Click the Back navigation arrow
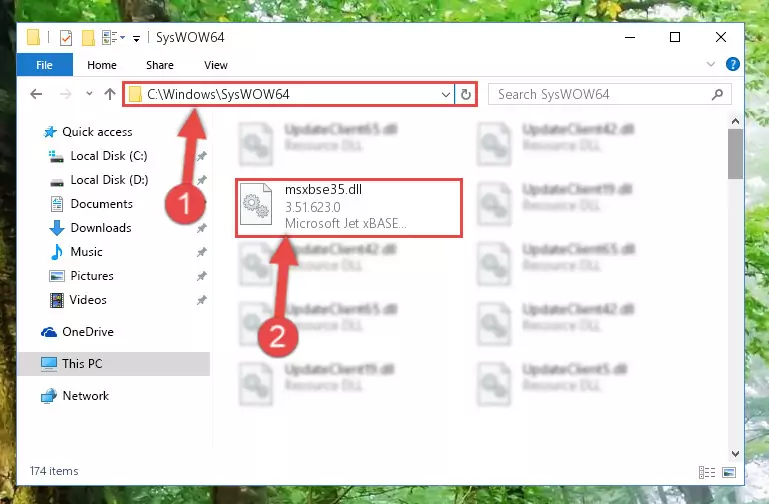Viewport: 769px width, 504px height. pyautogui.click(x=36, y=94)
